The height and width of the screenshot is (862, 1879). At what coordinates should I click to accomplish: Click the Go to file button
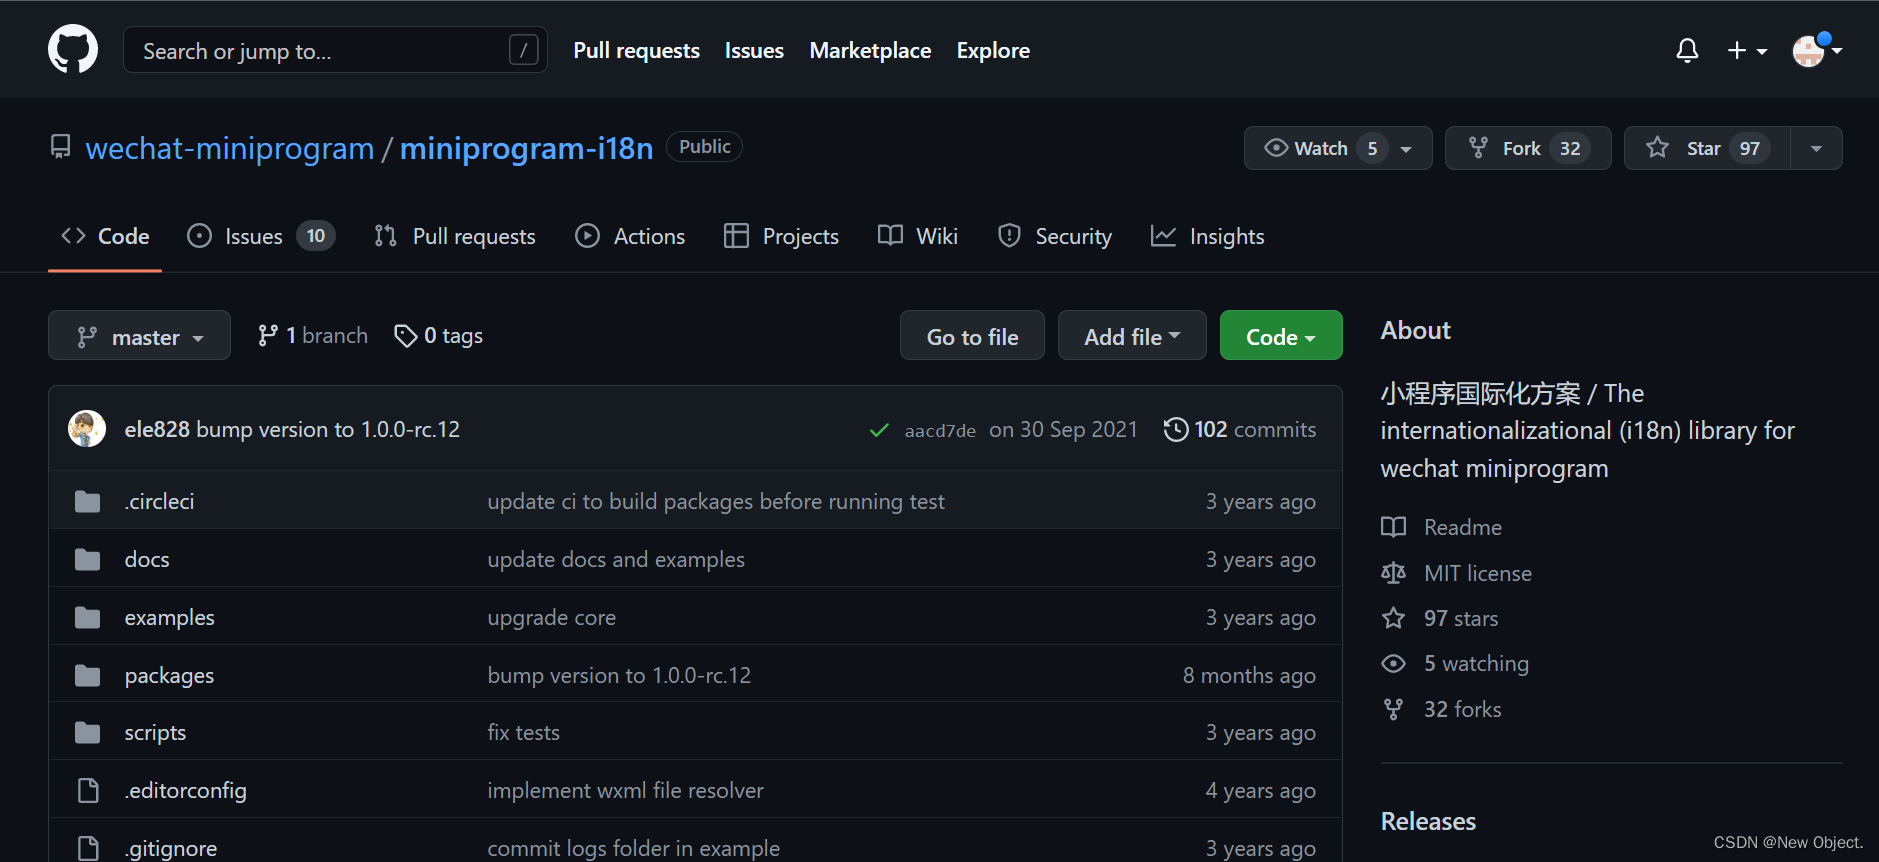[972, 336]
